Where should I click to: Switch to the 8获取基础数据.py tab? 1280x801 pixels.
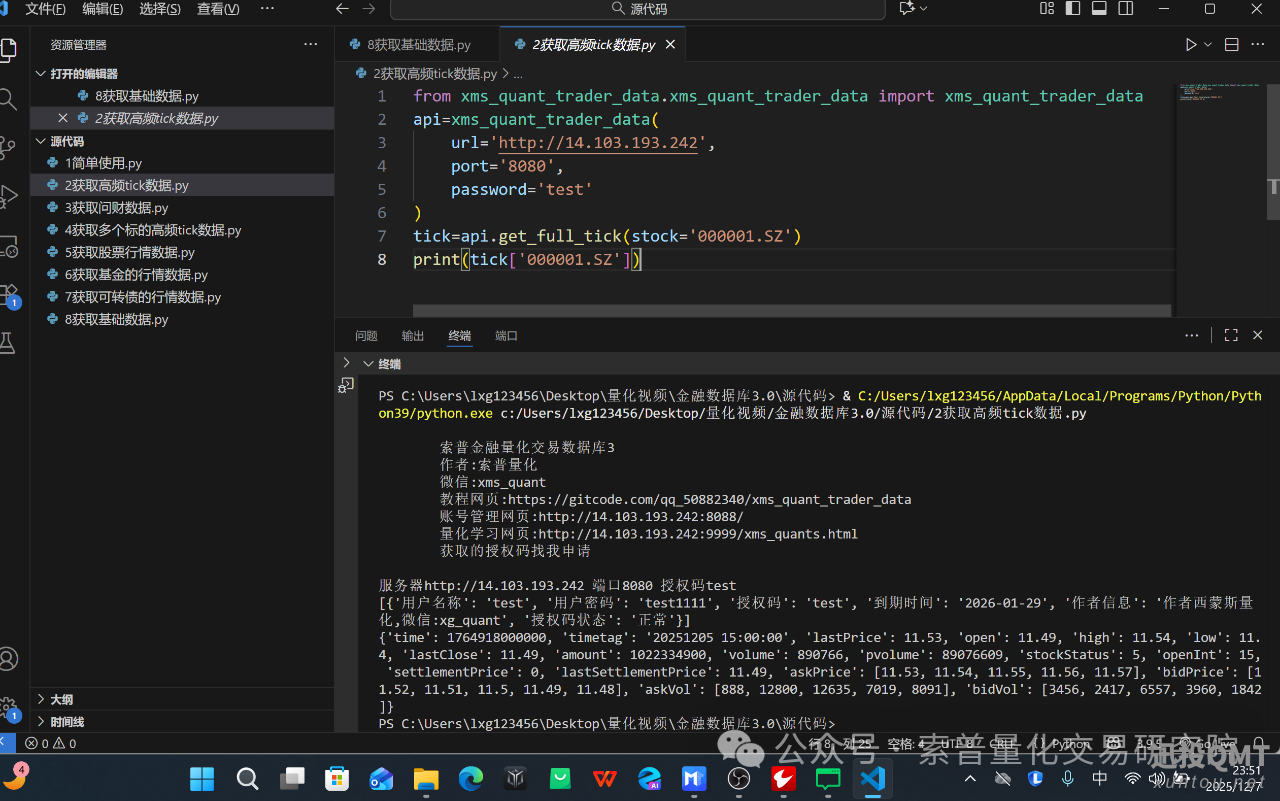point(415,44)
